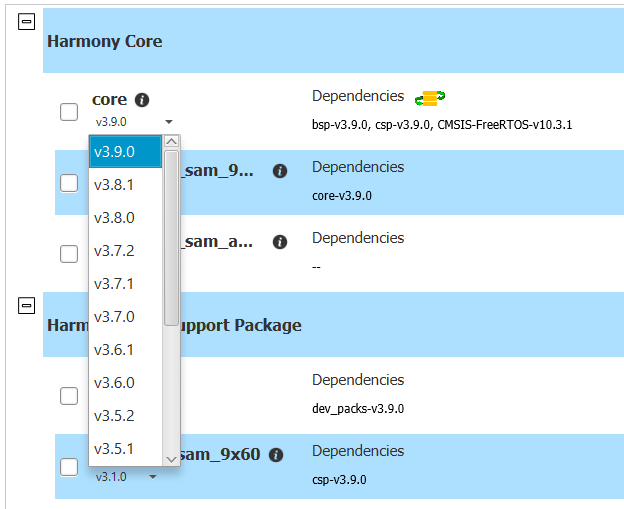Tick the core package checkbox

(x=69, y=112)
